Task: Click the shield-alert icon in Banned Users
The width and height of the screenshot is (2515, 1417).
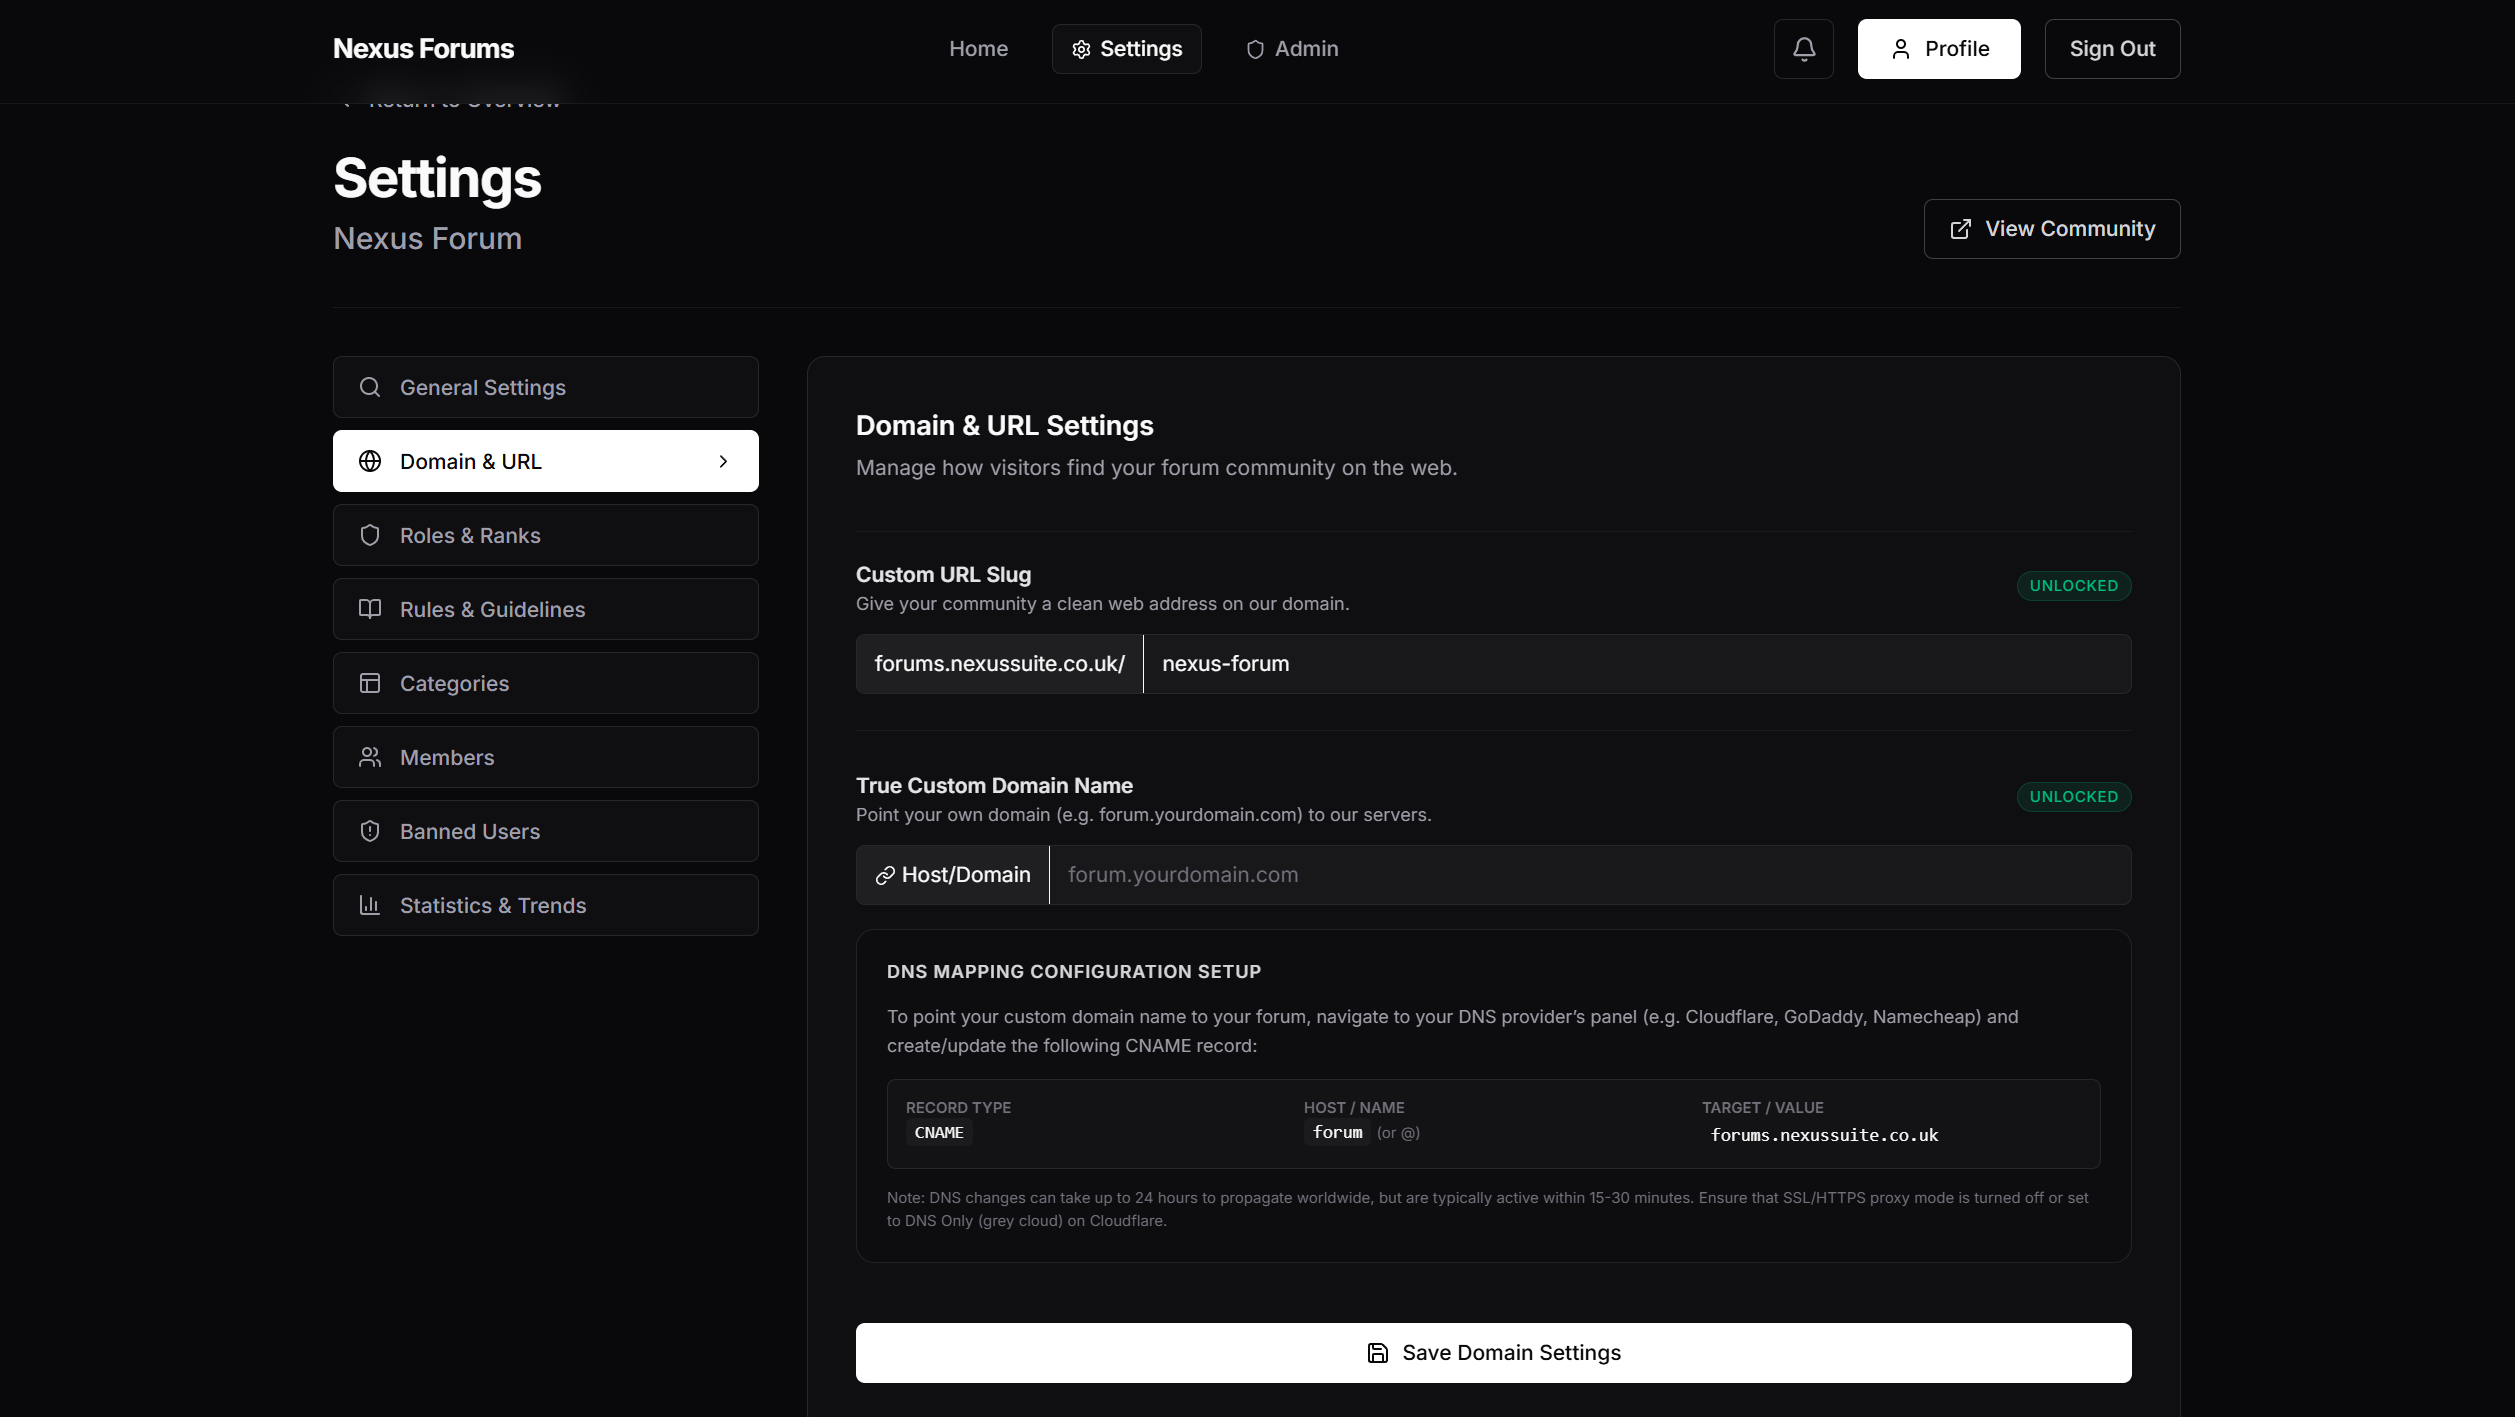Action: 370,831
